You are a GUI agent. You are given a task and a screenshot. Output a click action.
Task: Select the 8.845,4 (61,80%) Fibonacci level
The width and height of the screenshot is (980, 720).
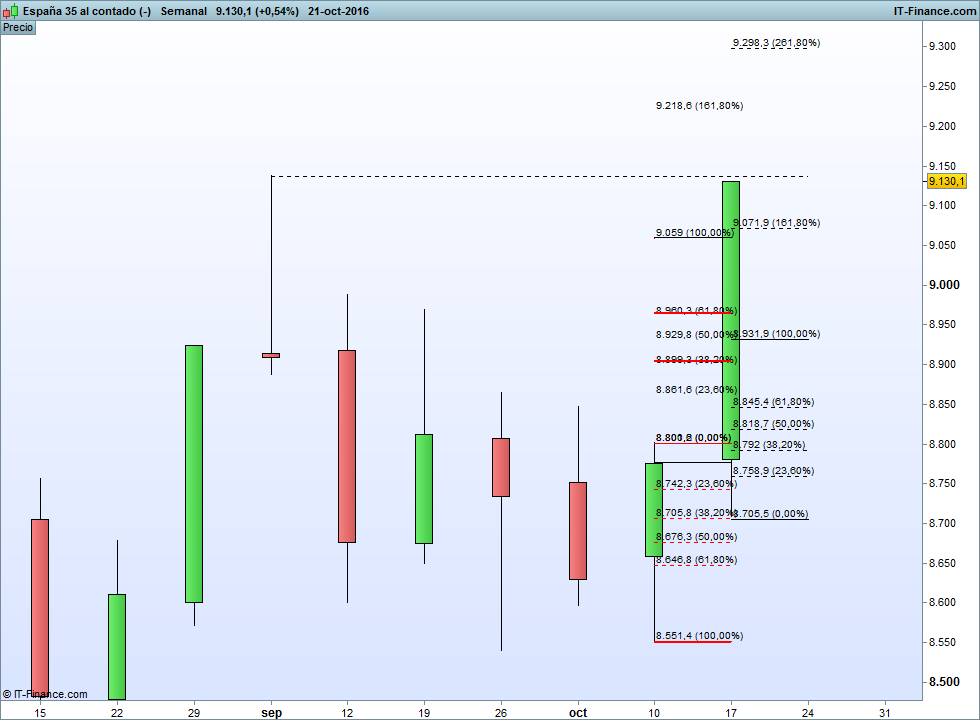[773, 402]
